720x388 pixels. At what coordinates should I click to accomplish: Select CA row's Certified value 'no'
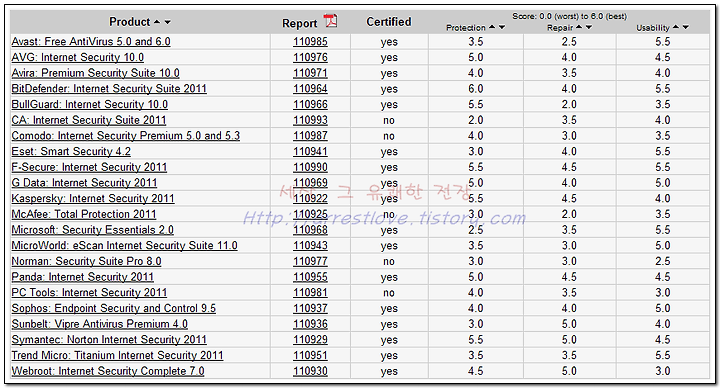[389, 120]
